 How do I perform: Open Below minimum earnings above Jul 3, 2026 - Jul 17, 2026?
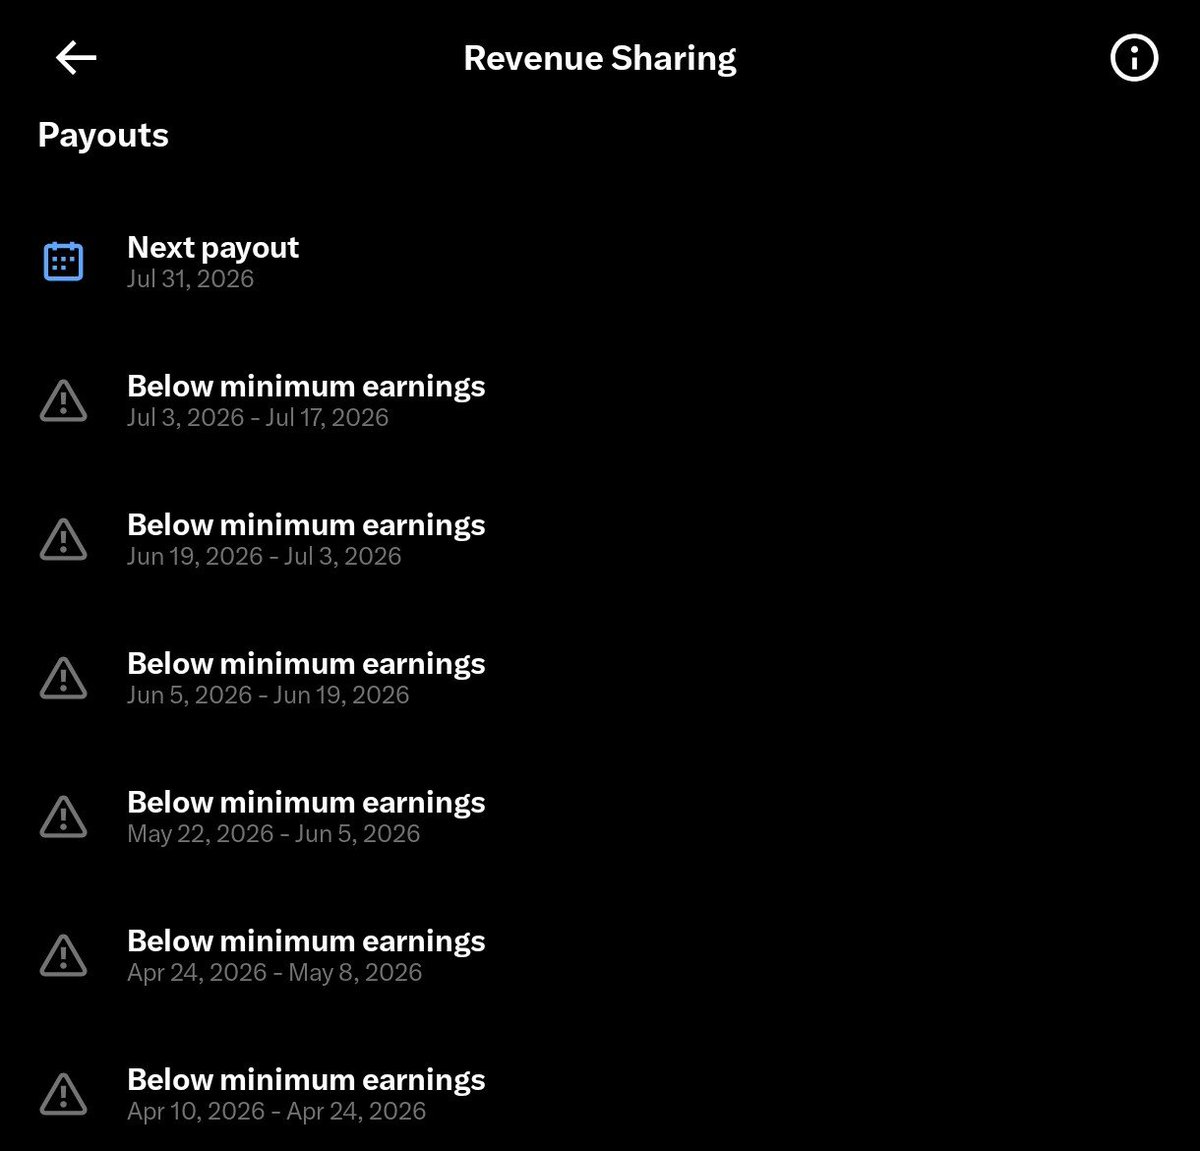click(x=306, y=386)
